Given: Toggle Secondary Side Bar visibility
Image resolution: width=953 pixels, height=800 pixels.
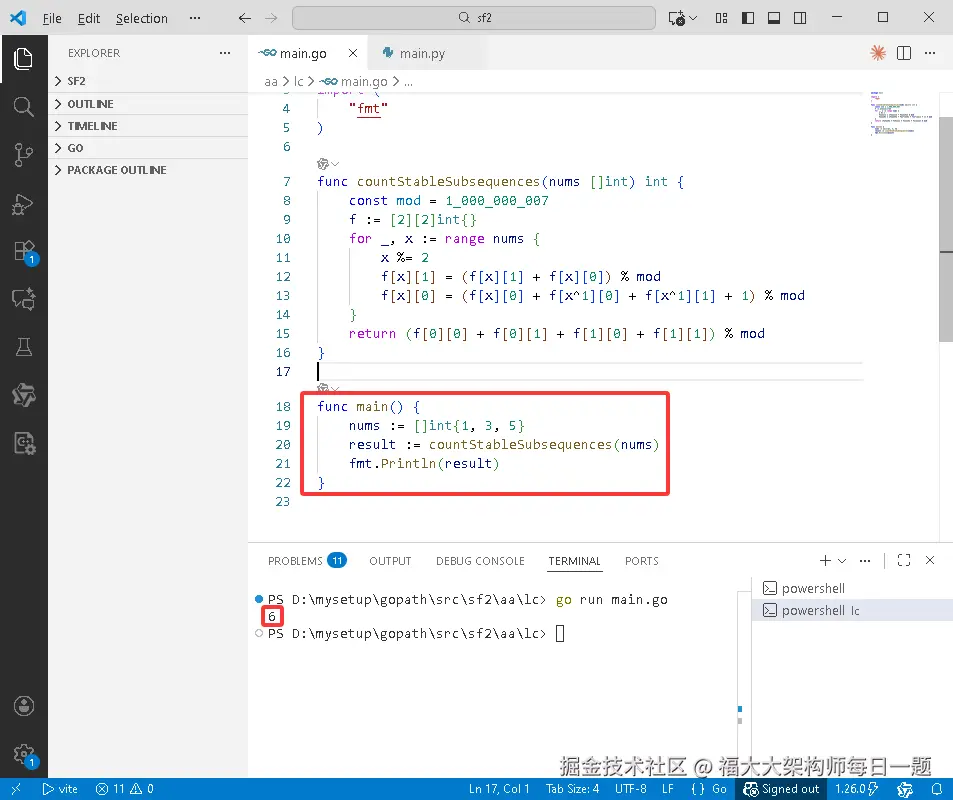Looking at the screenshot, I should click(800, 18).
